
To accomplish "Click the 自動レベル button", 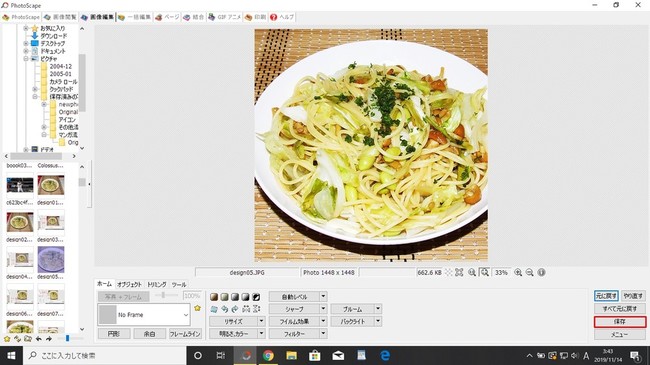I will 294,297.
